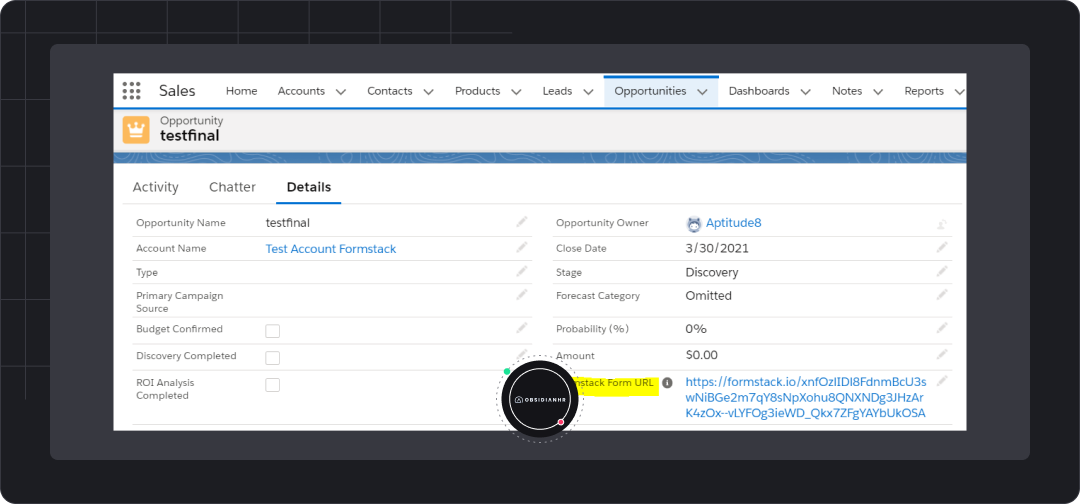Expand the Accounts tab dropdown chevron
Viewport: 1080px width, 504px height.
[340, 92]
